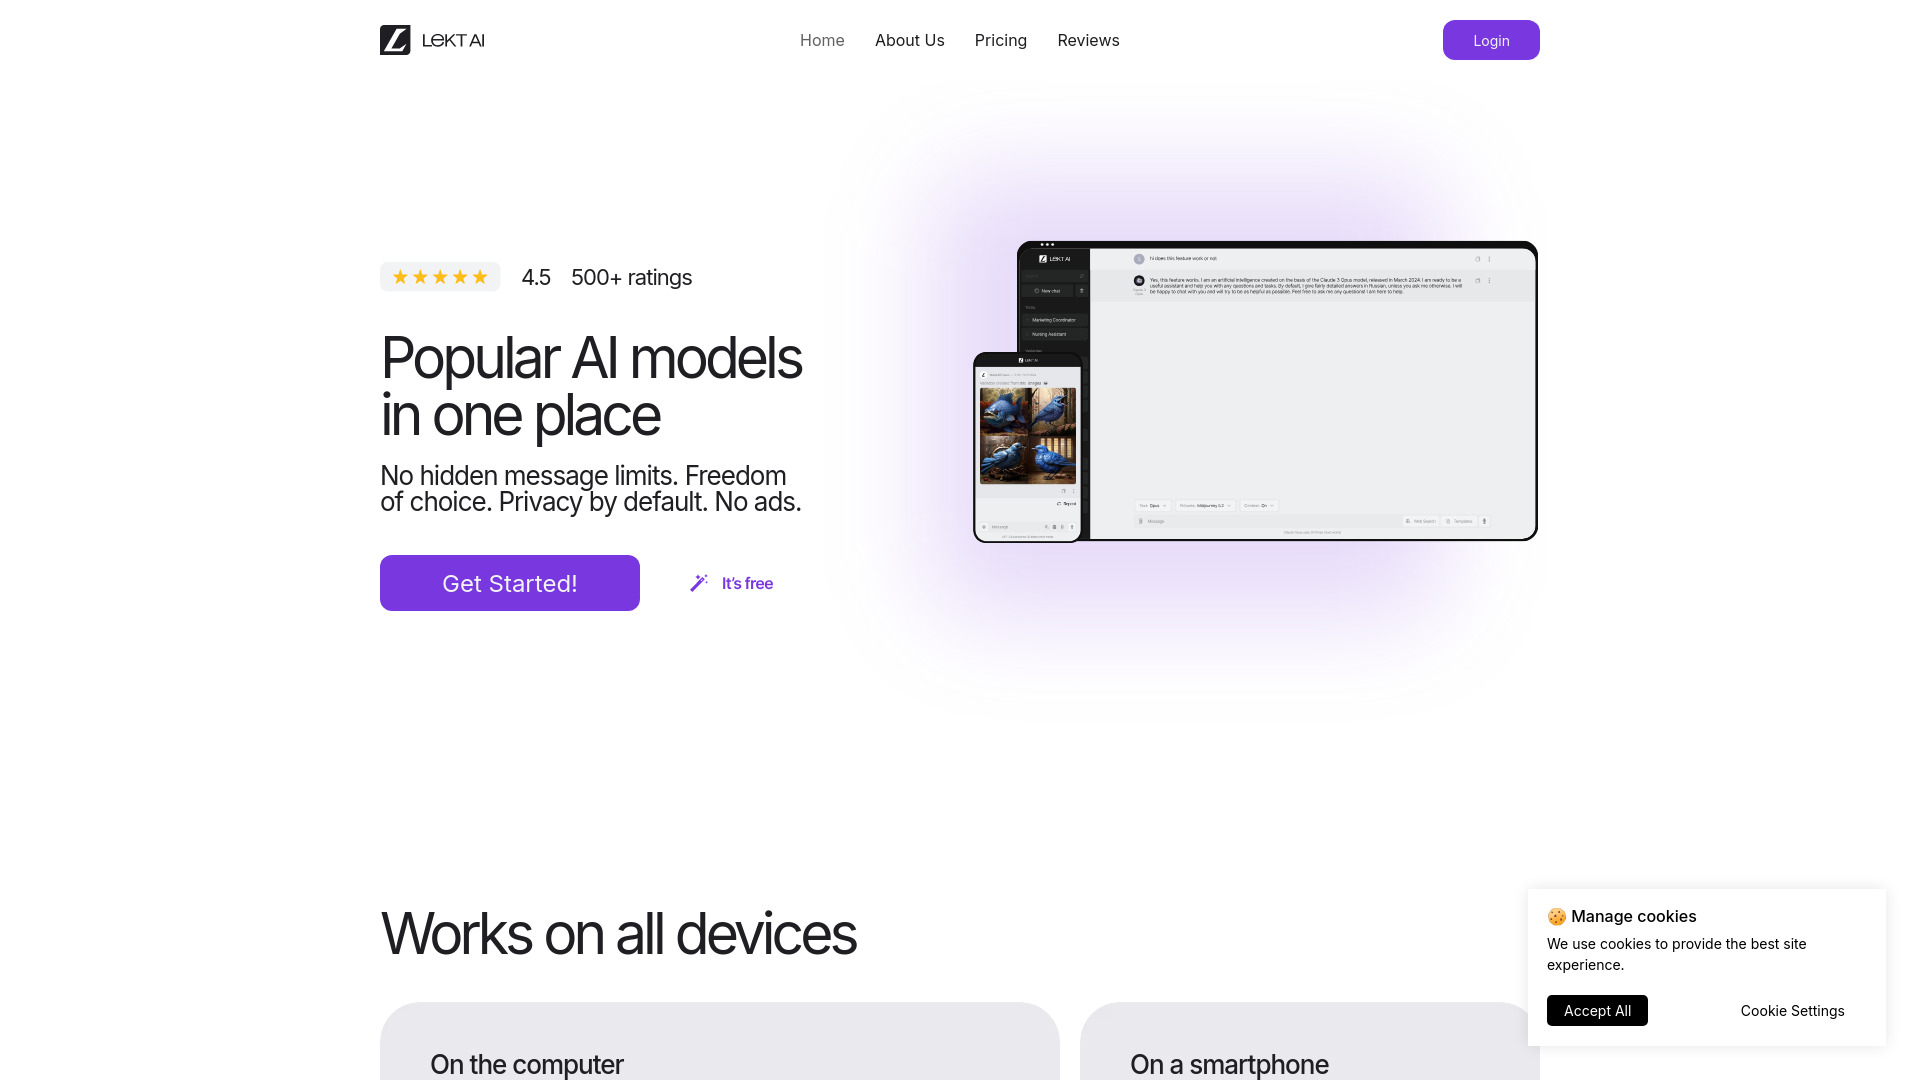Expand the Pricing navigation dropdown
The width and height of the screenshot is (1920, 1080).
pos(1001,40)
